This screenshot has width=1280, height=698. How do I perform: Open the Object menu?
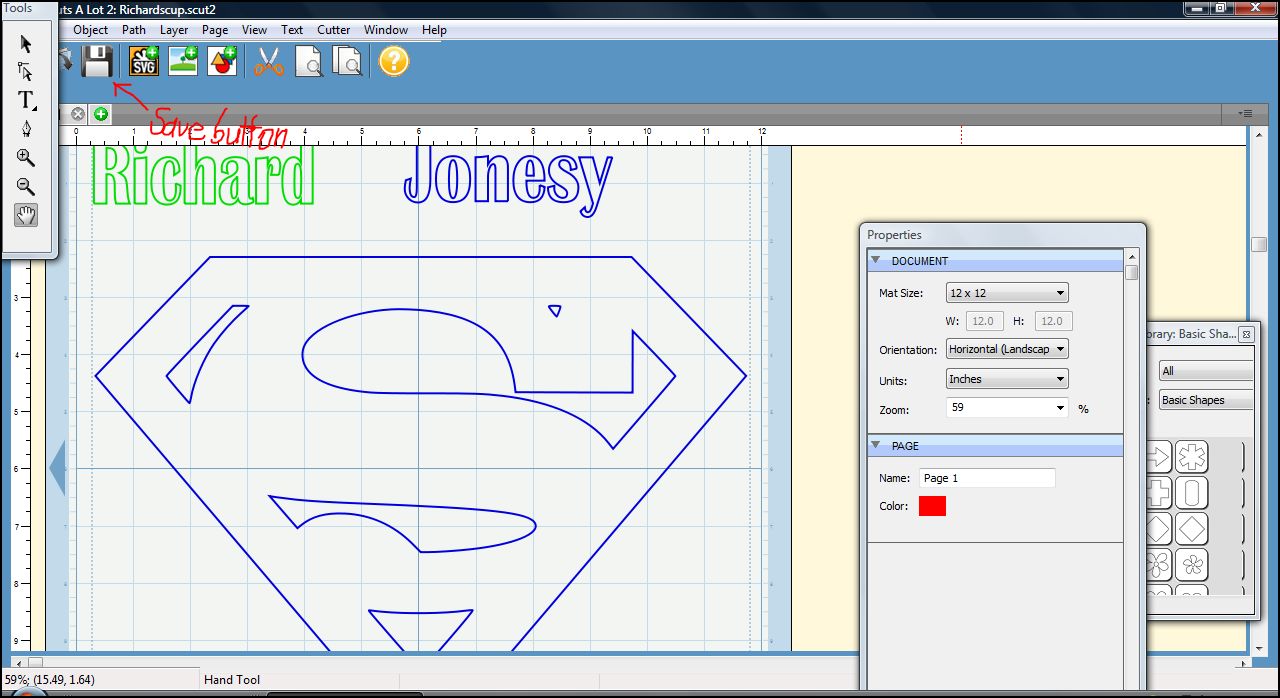coord(91,30)
